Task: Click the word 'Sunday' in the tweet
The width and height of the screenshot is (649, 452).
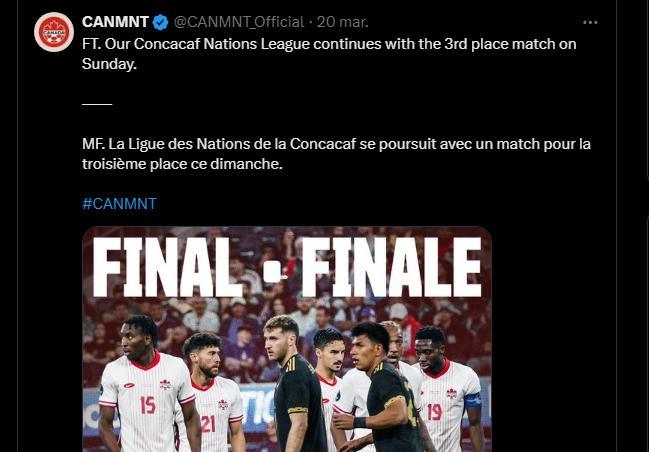Action: 108,64
